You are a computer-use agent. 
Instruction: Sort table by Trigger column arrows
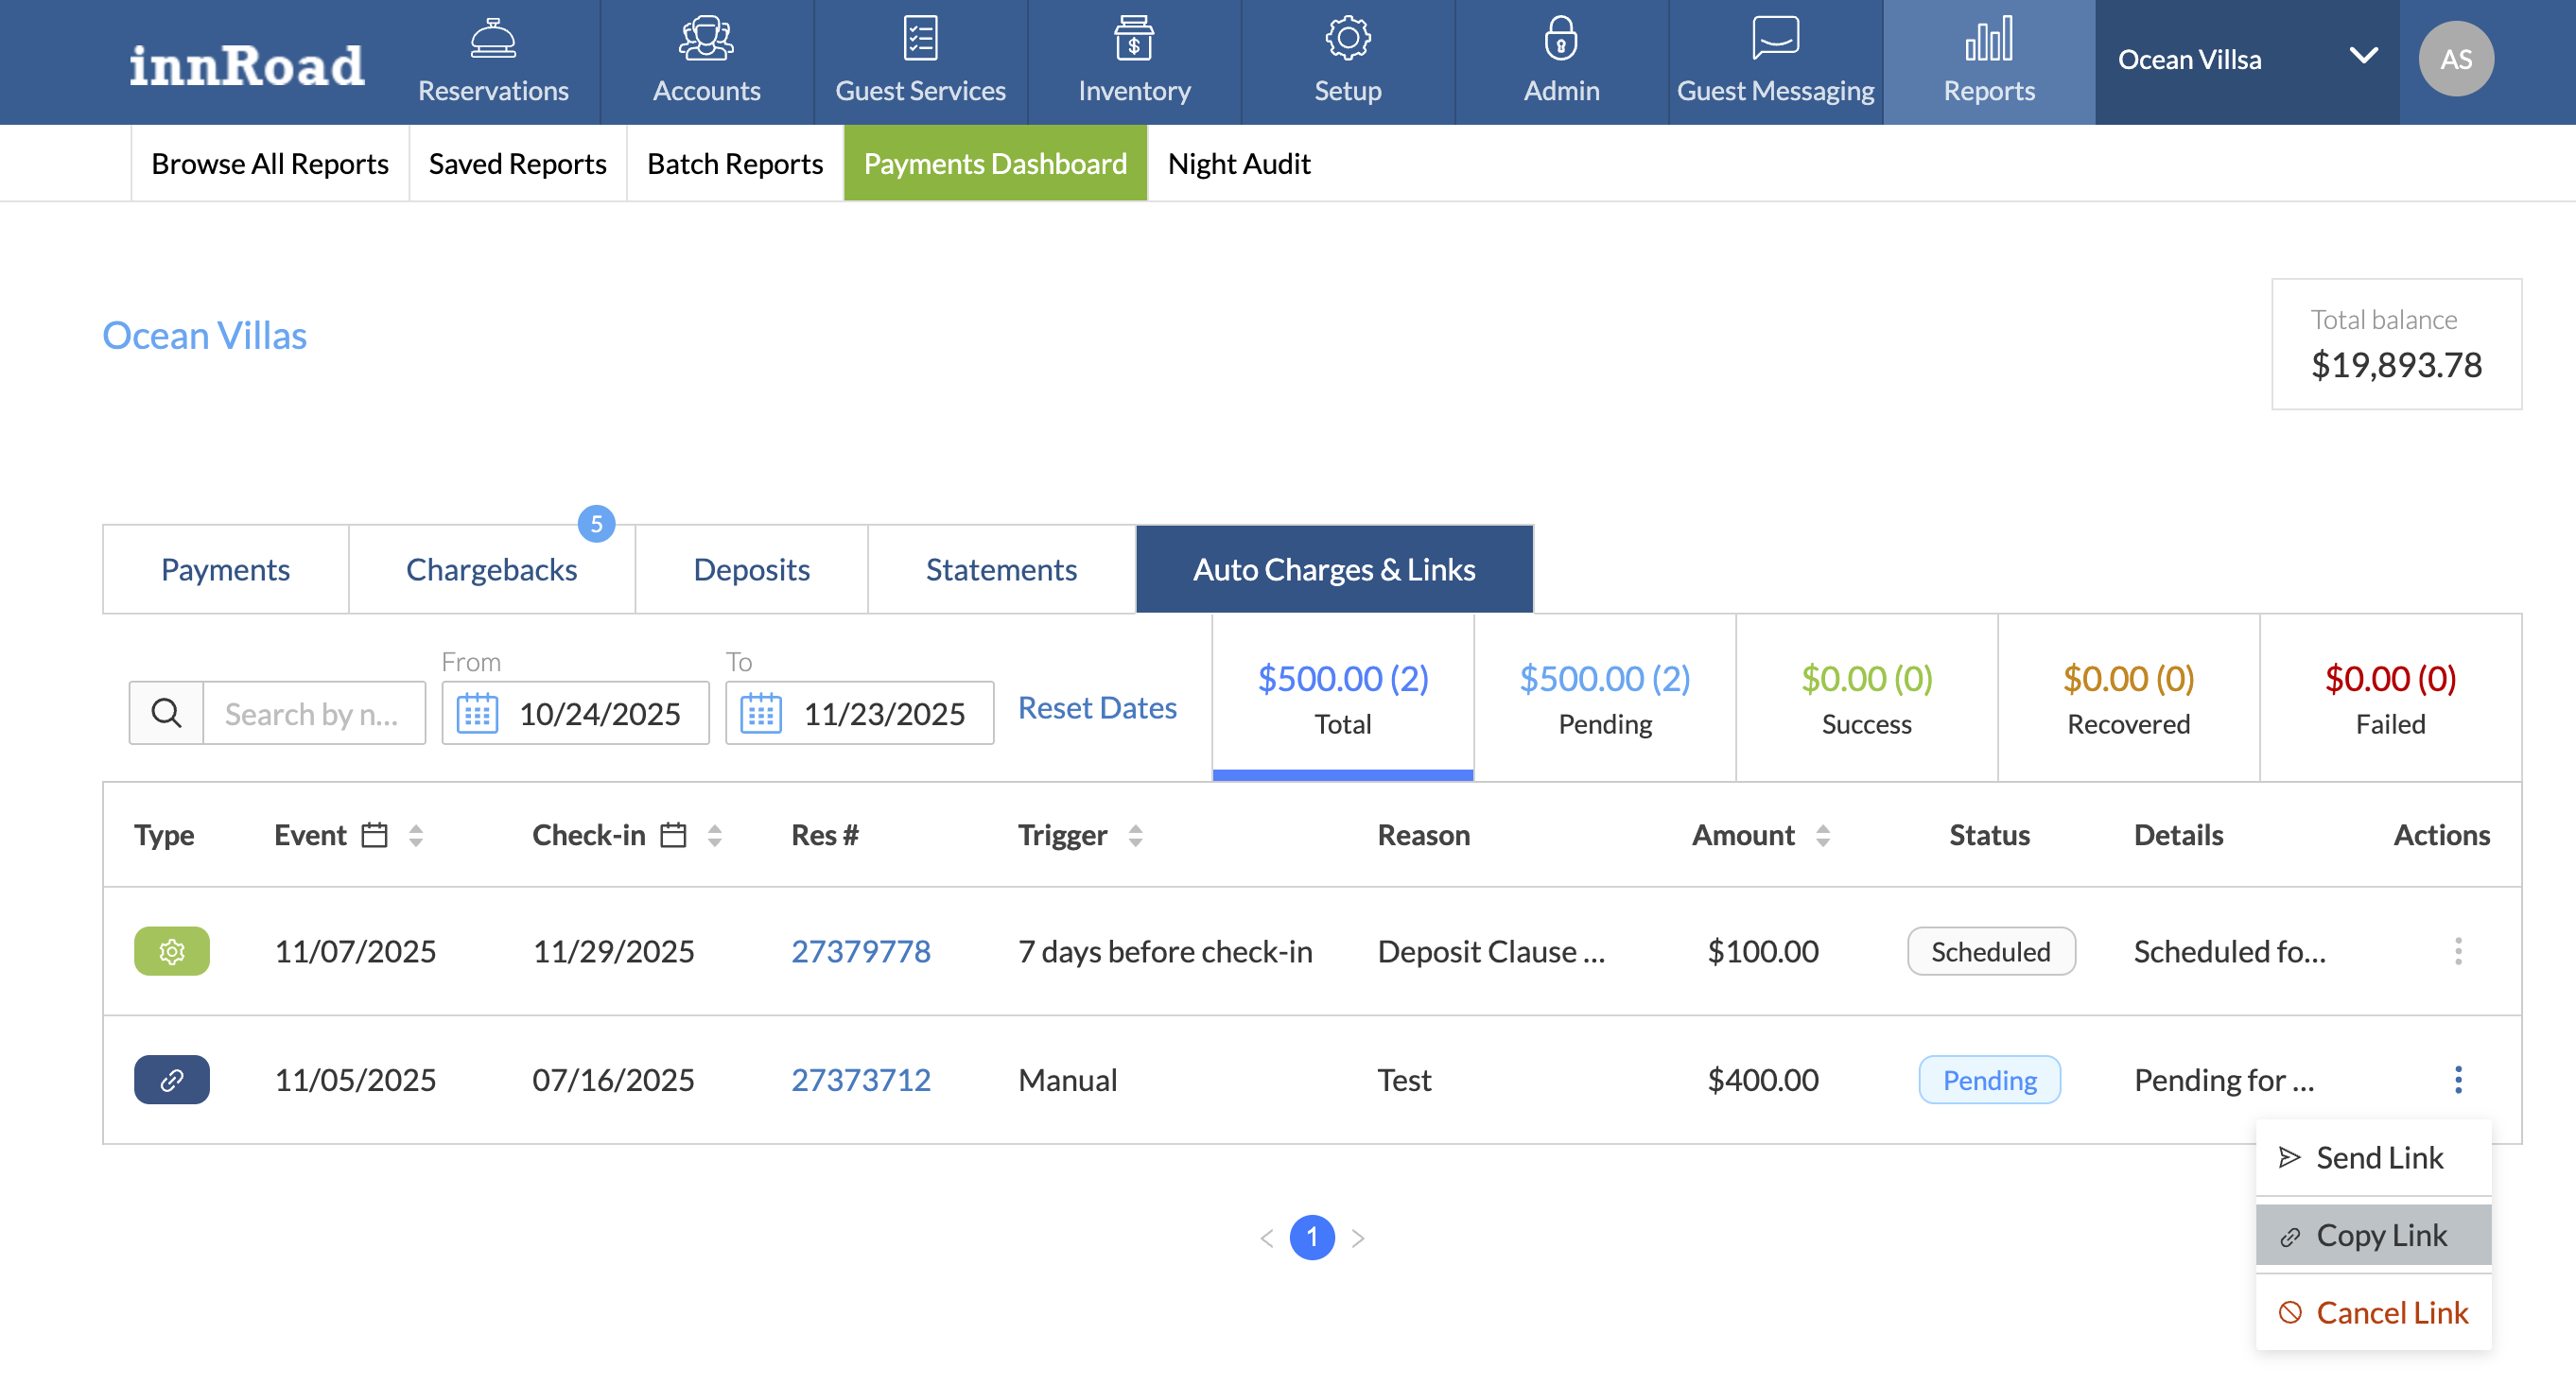click(1134, 835)
